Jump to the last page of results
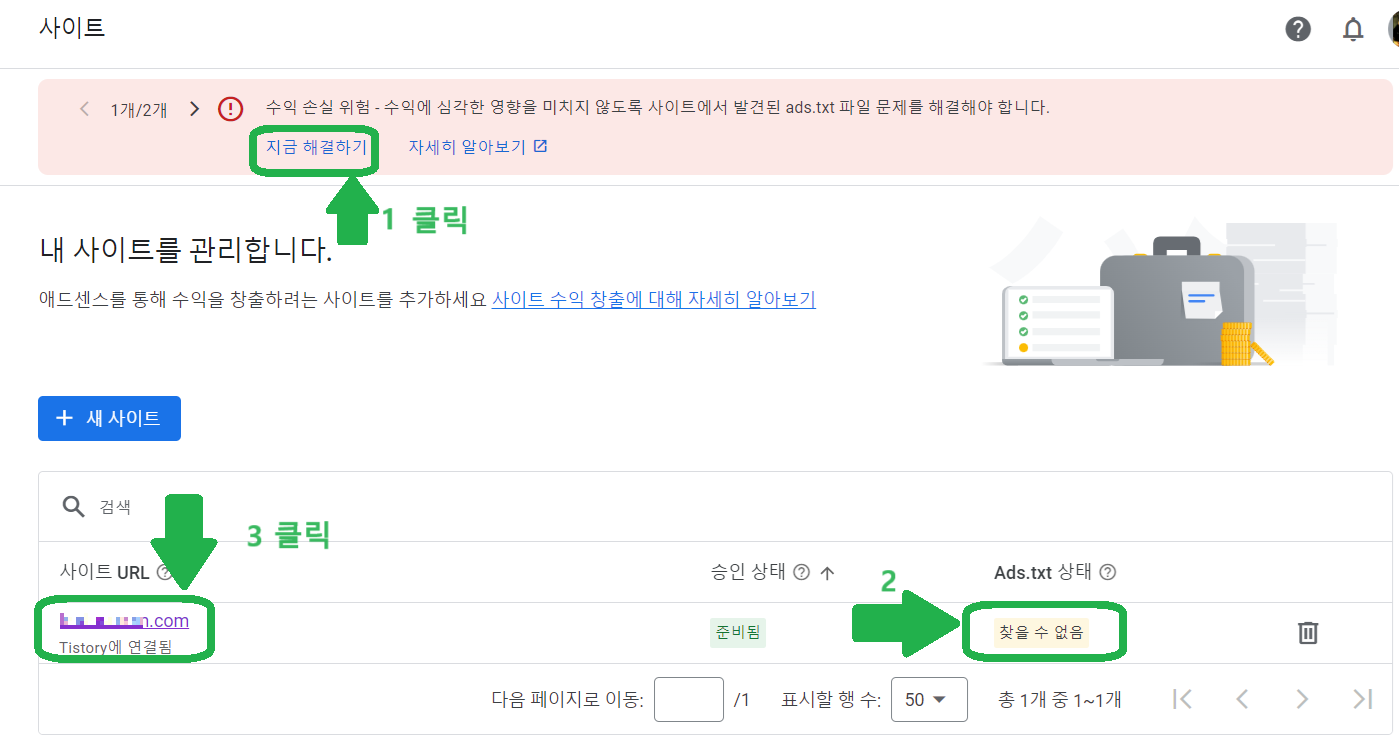 (x=1362, y=699)
